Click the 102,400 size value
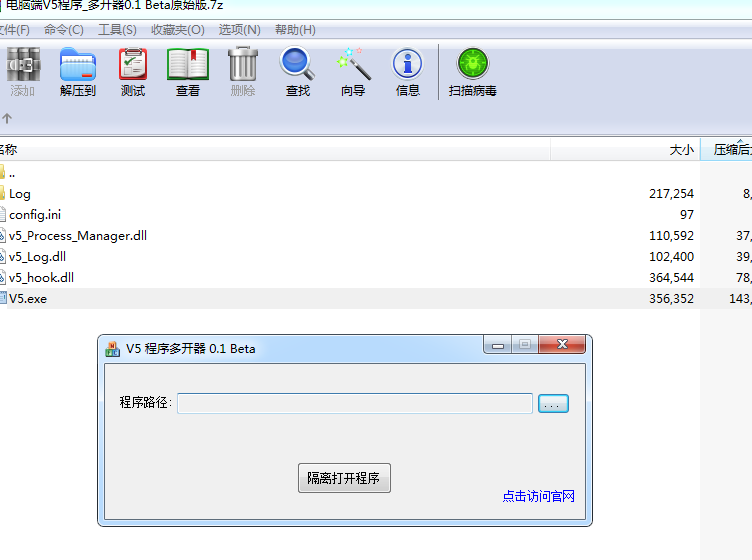Image resolution: width=752 pixels, height=560 pixels. [x=671, y=257]
